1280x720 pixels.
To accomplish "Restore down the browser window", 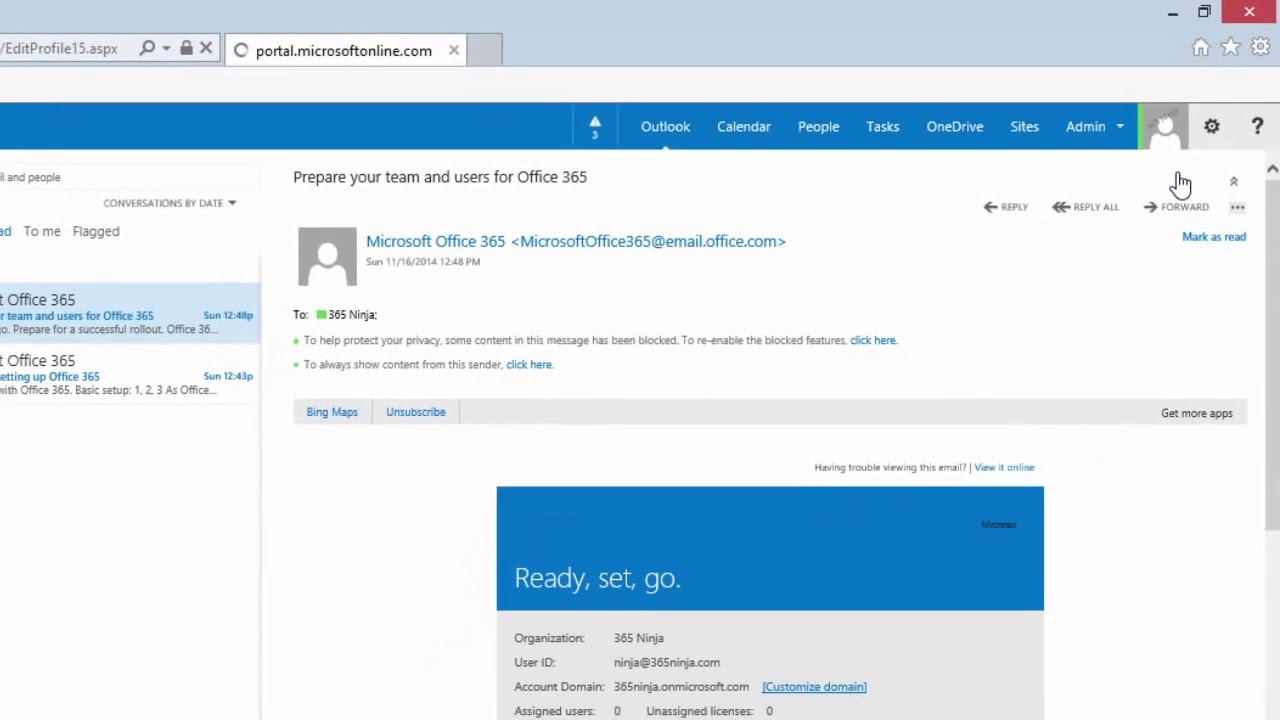I will click(x=1204, y=12).
